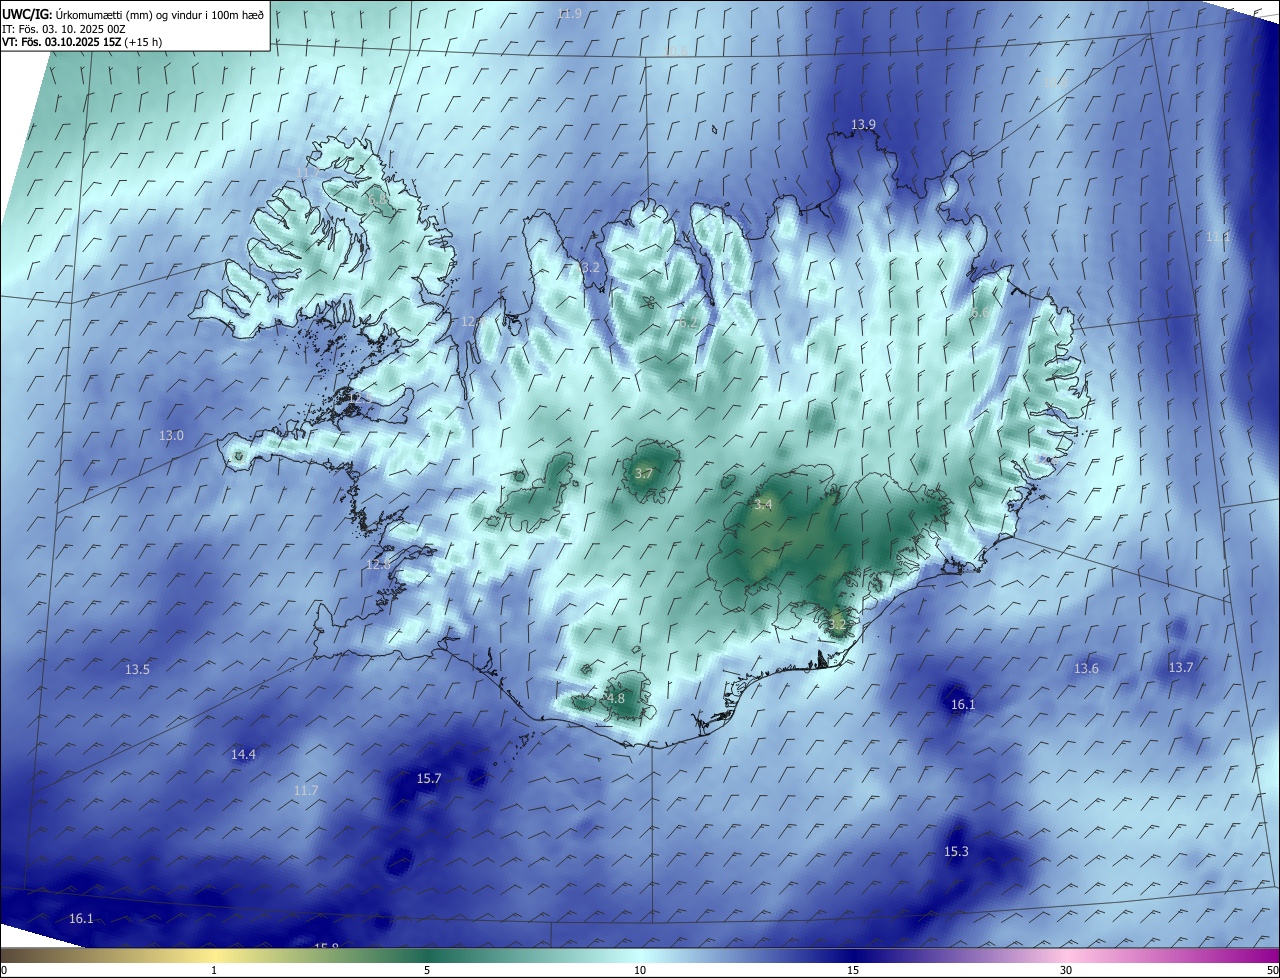Click the 16.1 label south of the southeast coast
This screenshot has width=1280, height=978.
coord(962,704)
